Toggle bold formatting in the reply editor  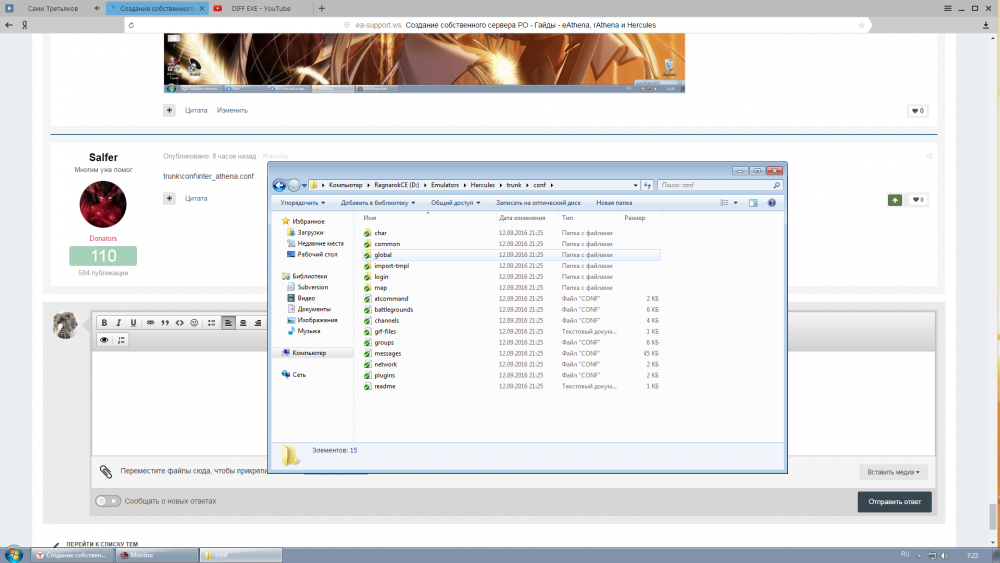(103, 323)
